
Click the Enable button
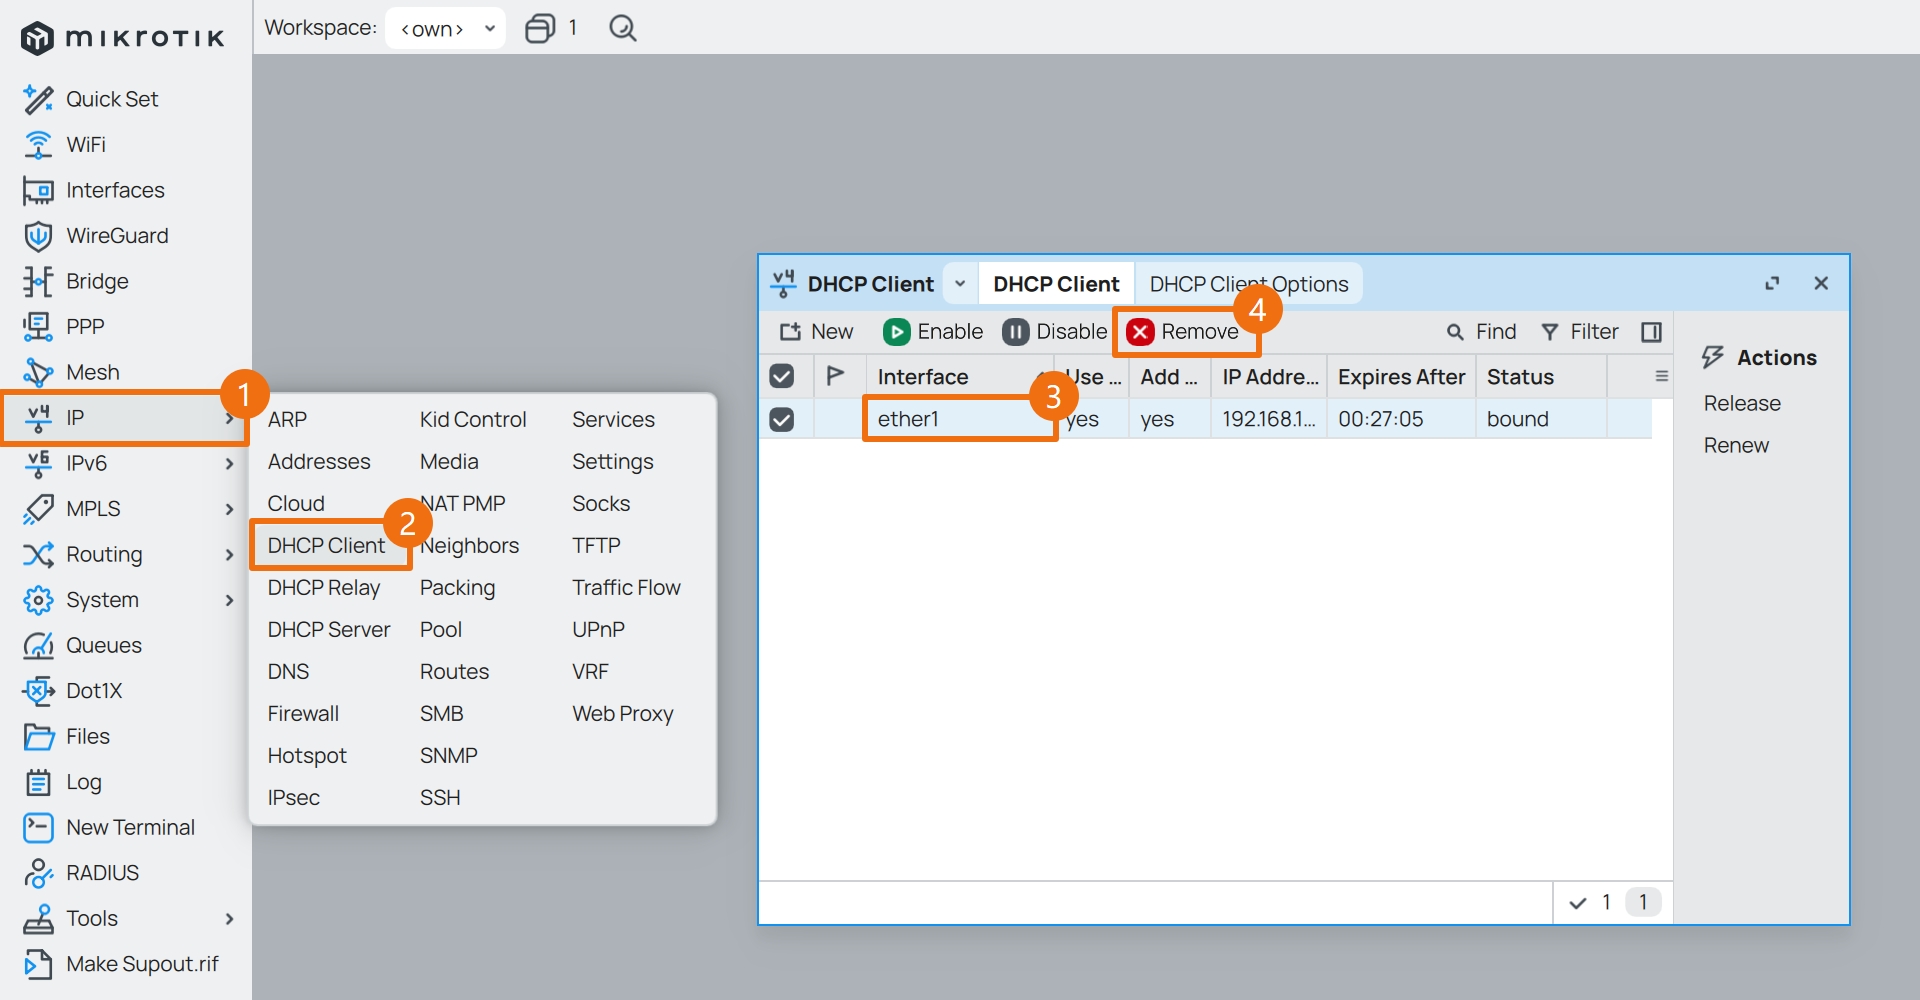[934, 332]
